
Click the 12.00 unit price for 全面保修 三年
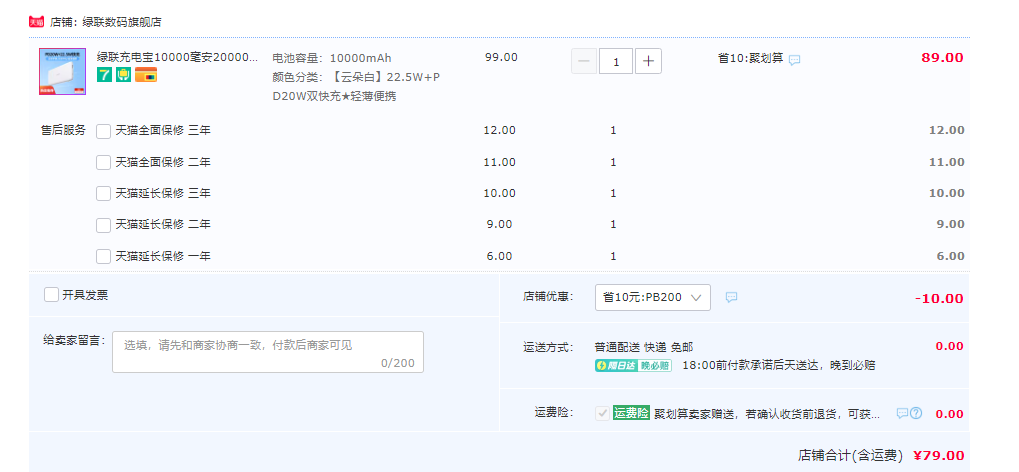tap(500, 130)
